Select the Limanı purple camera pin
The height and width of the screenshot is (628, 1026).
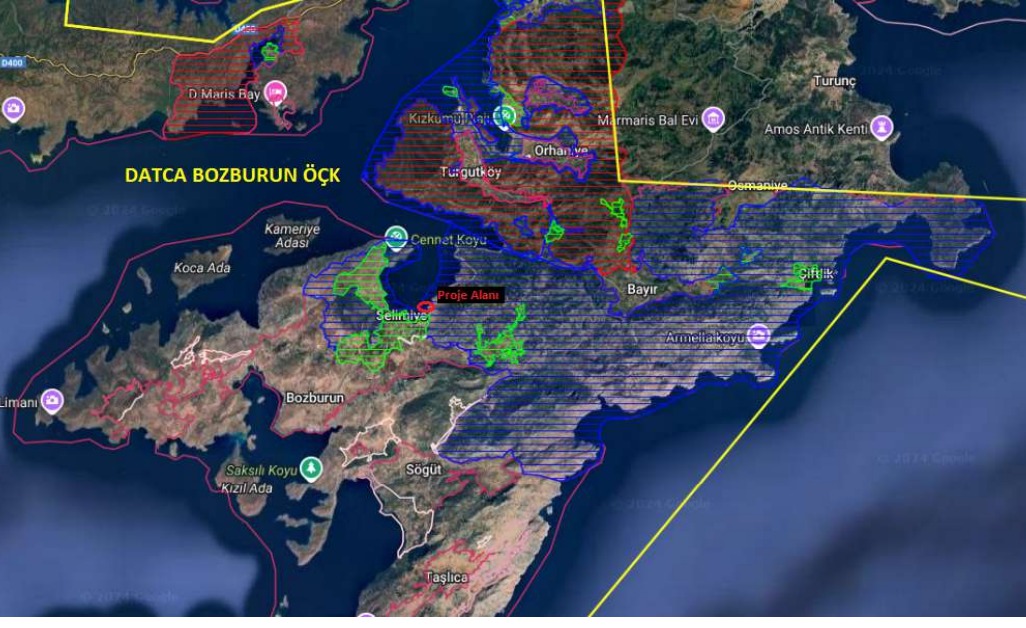point(52,402)
